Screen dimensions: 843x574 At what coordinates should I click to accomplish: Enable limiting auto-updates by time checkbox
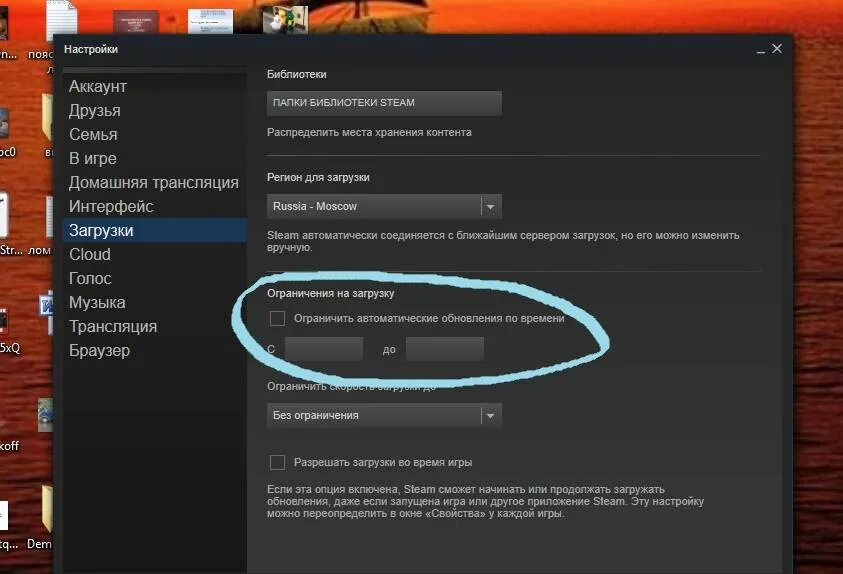click(x=277, y=318)
